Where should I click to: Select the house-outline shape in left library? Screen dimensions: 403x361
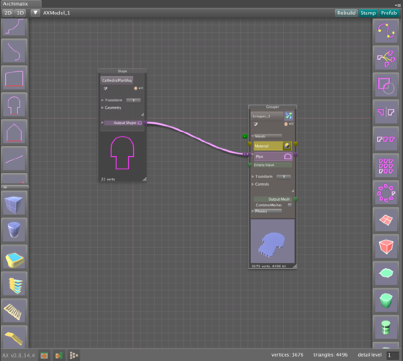(x=15, y=132)
